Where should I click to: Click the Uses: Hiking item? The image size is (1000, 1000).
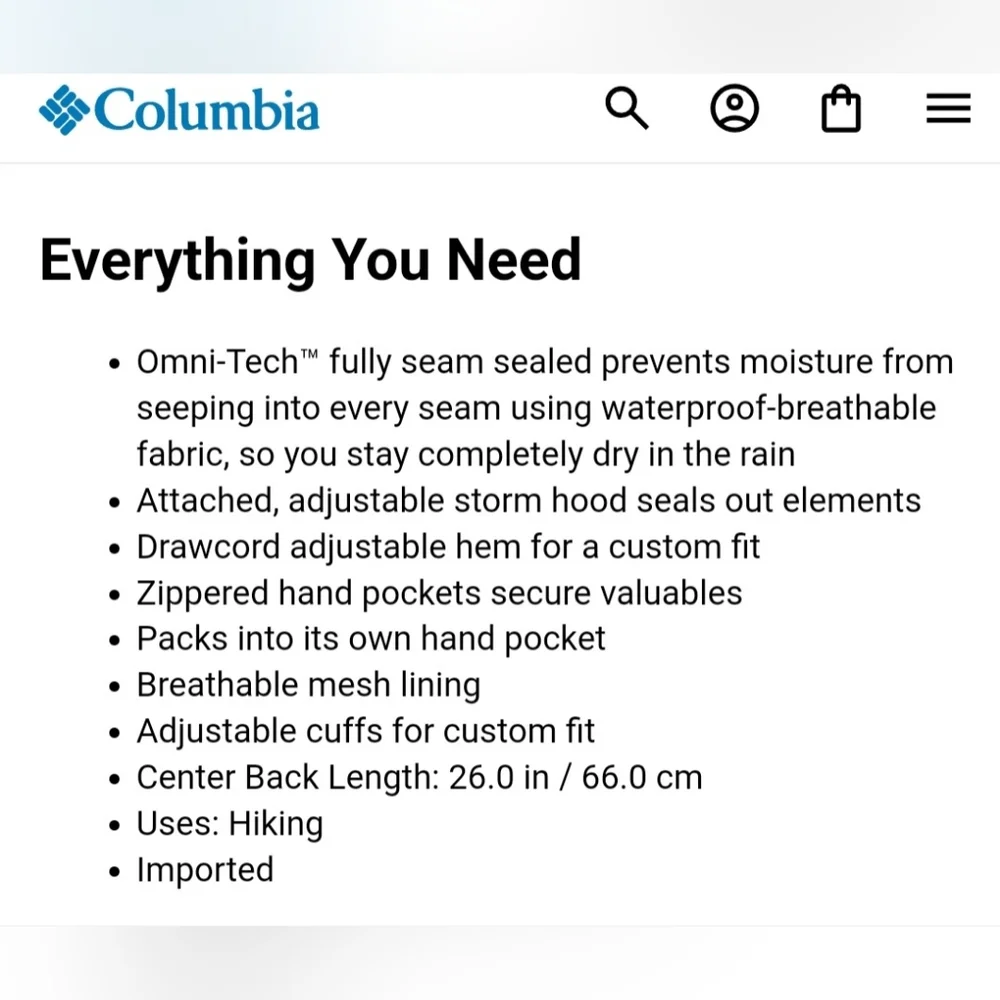[229, 824]
